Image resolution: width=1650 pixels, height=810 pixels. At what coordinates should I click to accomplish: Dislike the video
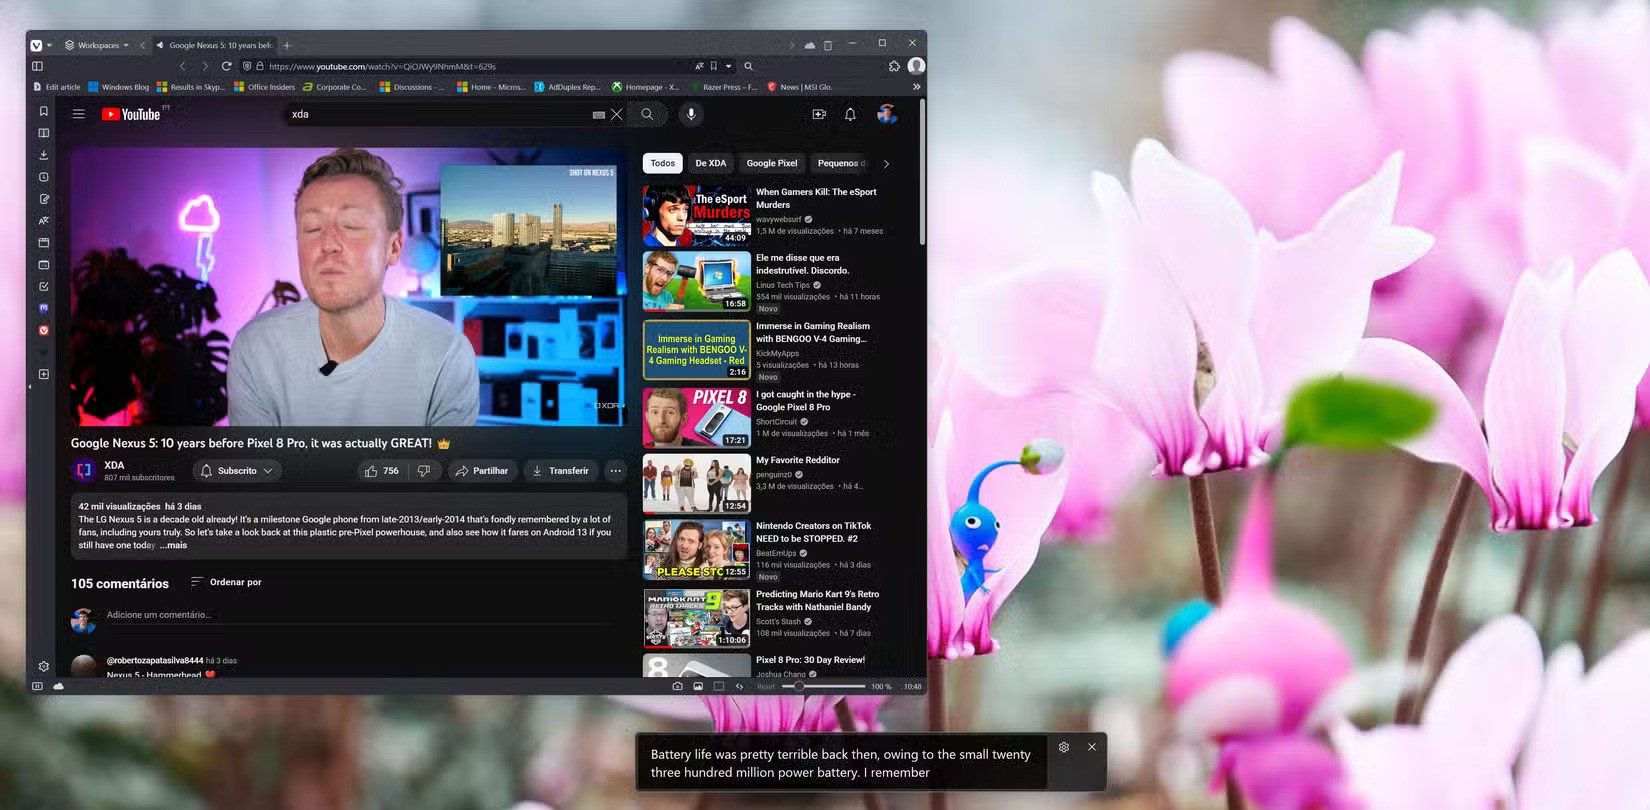click(424, 471)
